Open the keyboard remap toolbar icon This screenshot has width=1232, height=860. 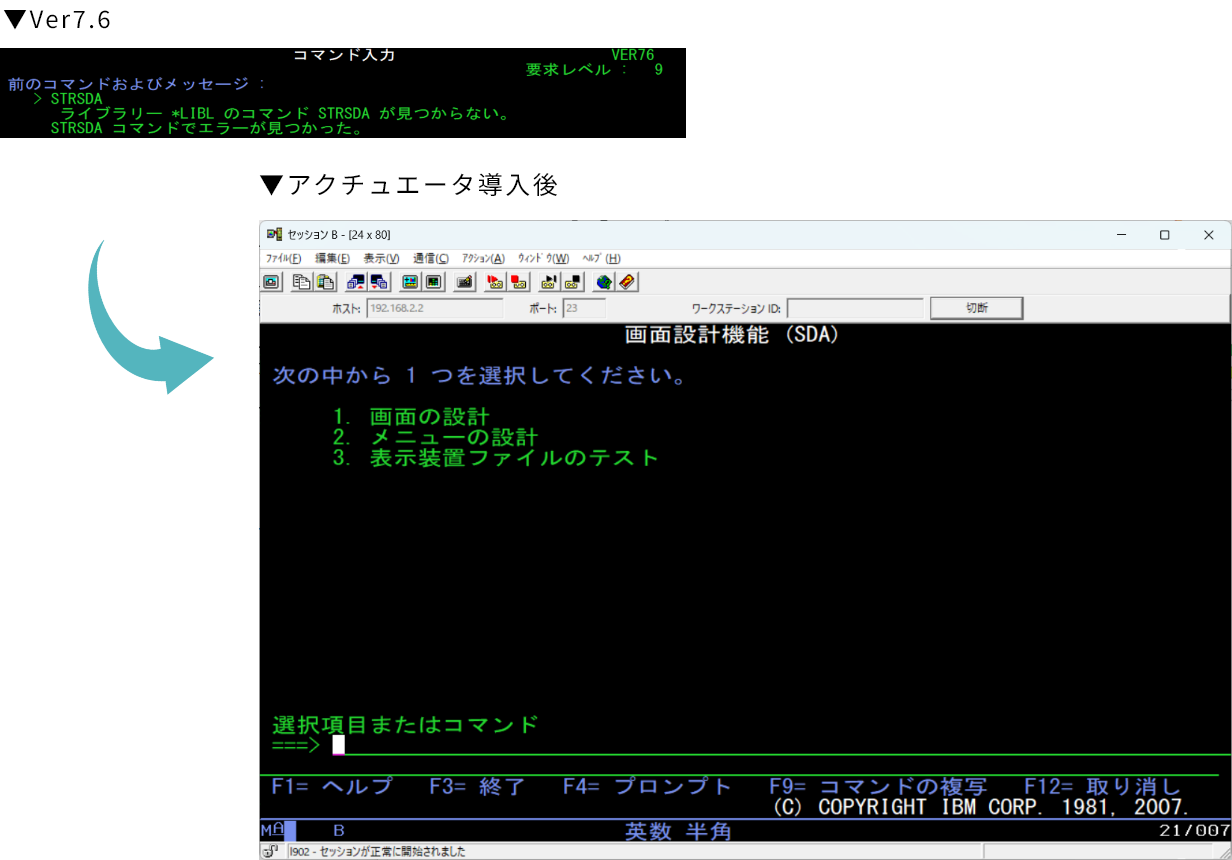click(464, 282)
